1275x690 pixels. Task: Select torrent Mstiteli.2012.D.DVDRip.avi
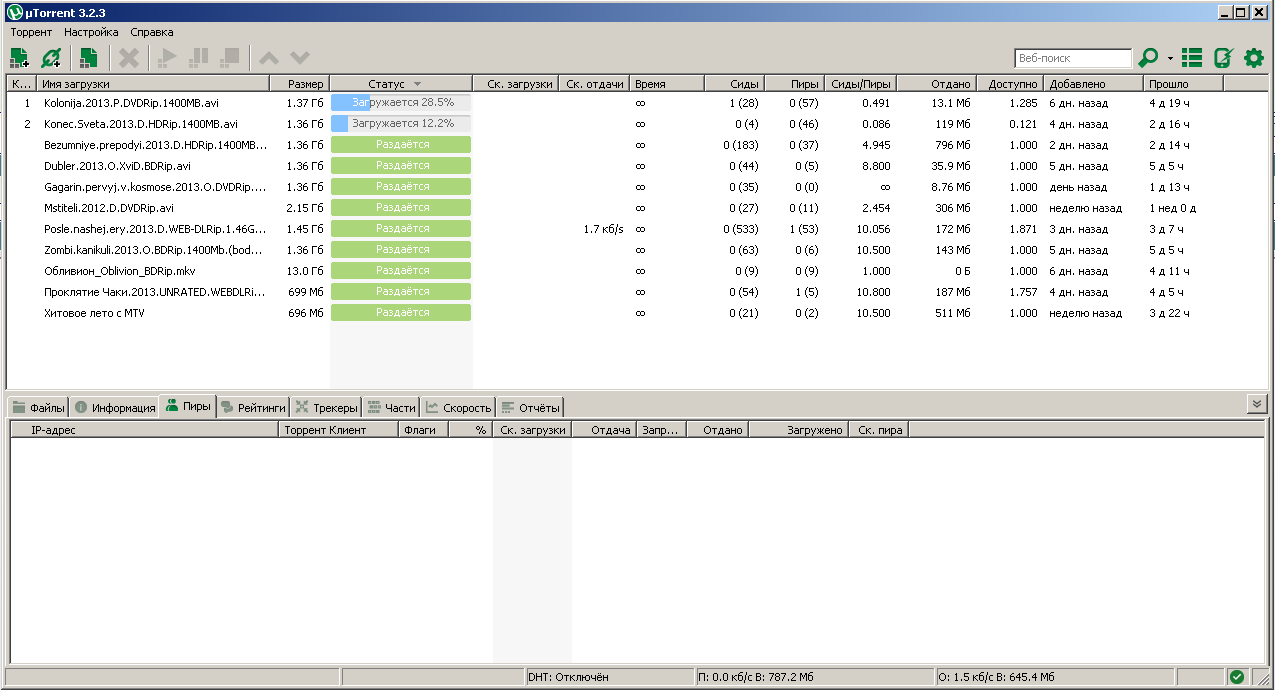pos(108,207)
